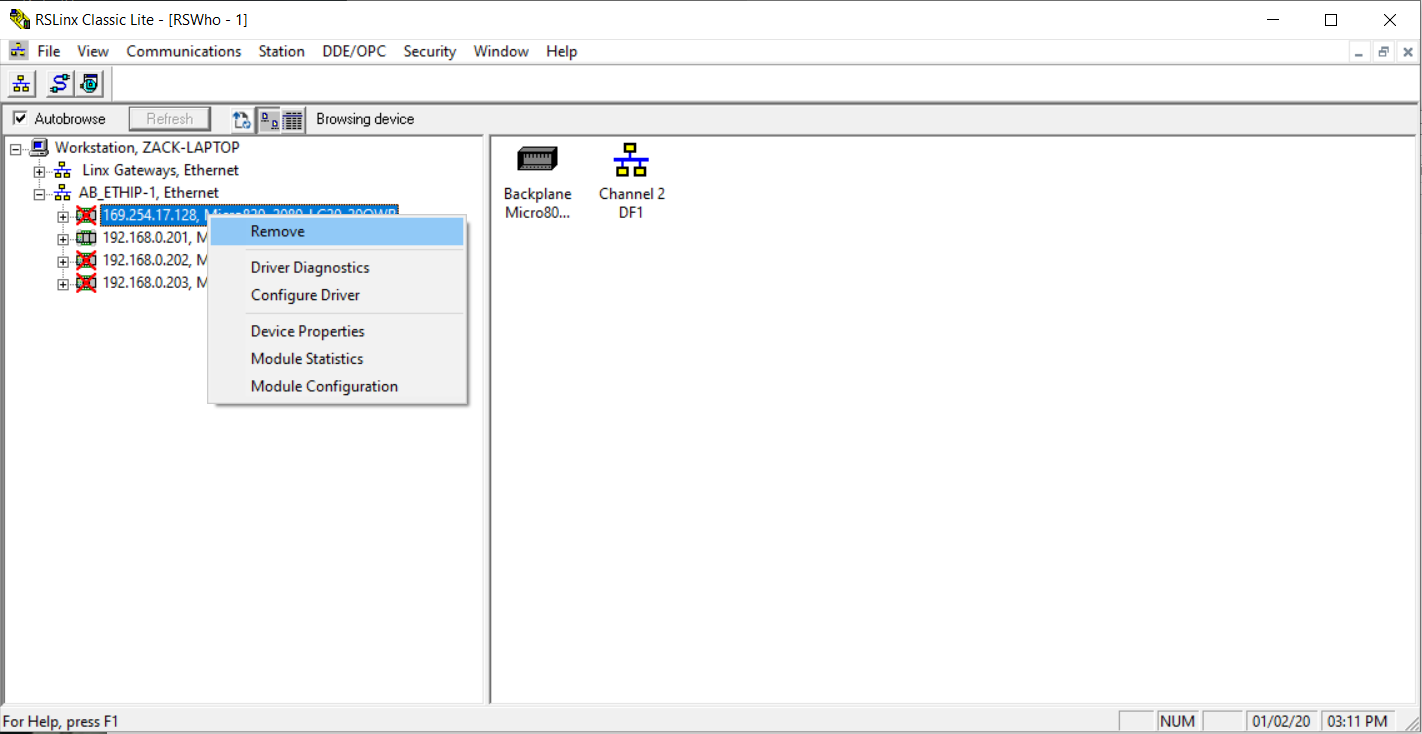Click the RSLinx app icon in title bar
Screen dimensions: 1422x734
[x=19, y=19]
